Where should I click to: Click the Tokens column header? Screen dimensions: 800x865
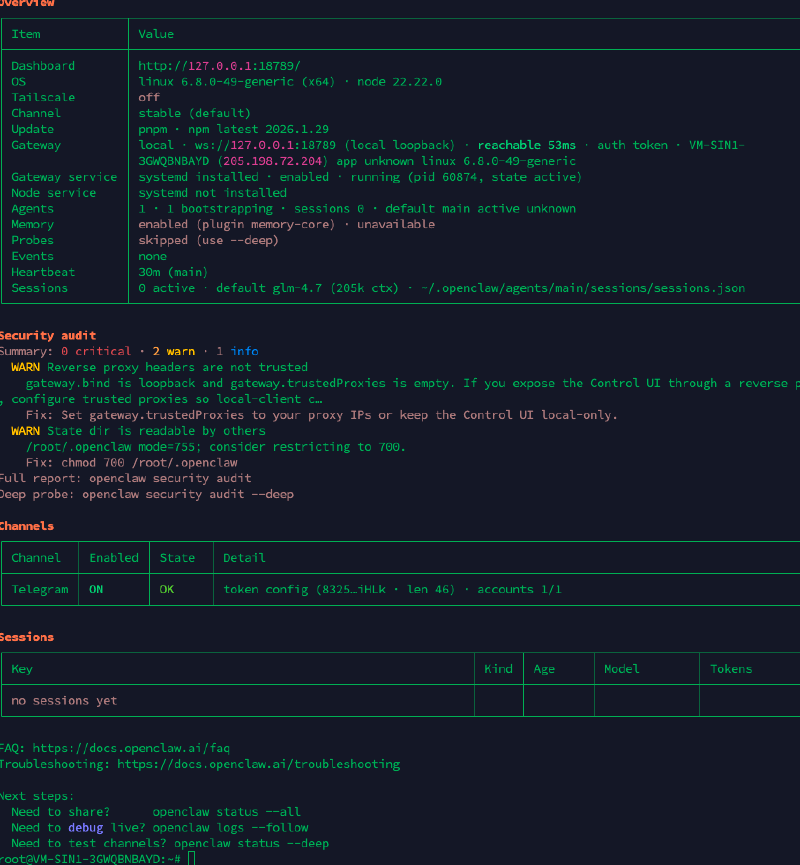point(731,669)
